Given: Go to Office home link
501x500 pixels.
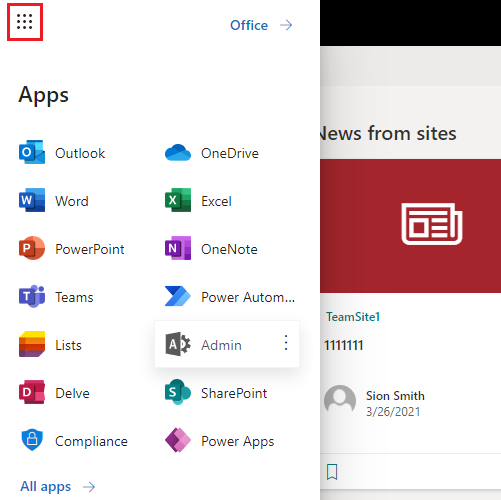Looking at the screenshot, I should [249, 25].
